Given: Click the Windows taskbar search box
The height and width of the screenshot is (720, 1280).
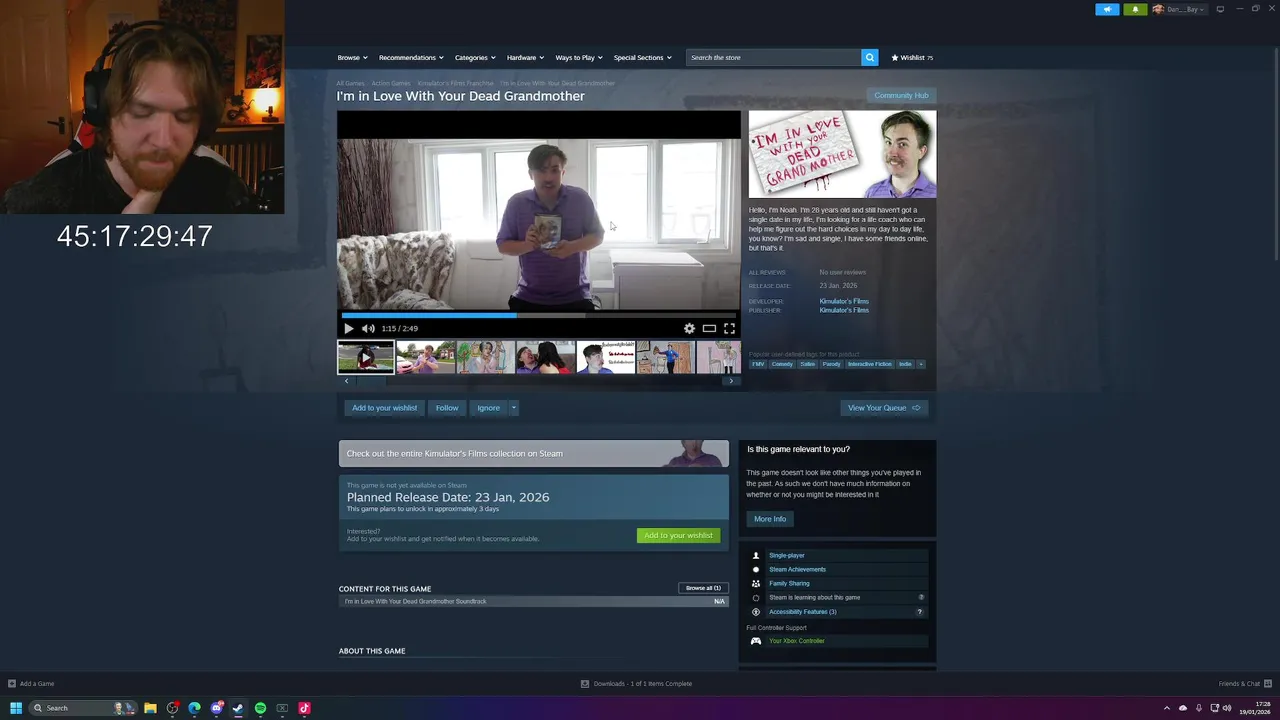Looking at the screenshot, I should point(84,708).
